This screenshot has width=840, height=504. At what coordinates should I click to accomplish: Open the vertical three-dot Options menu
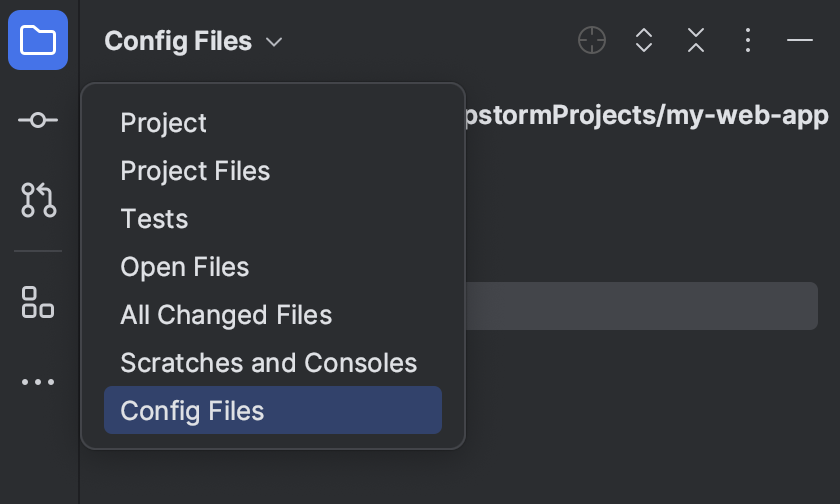click(748, 41)
